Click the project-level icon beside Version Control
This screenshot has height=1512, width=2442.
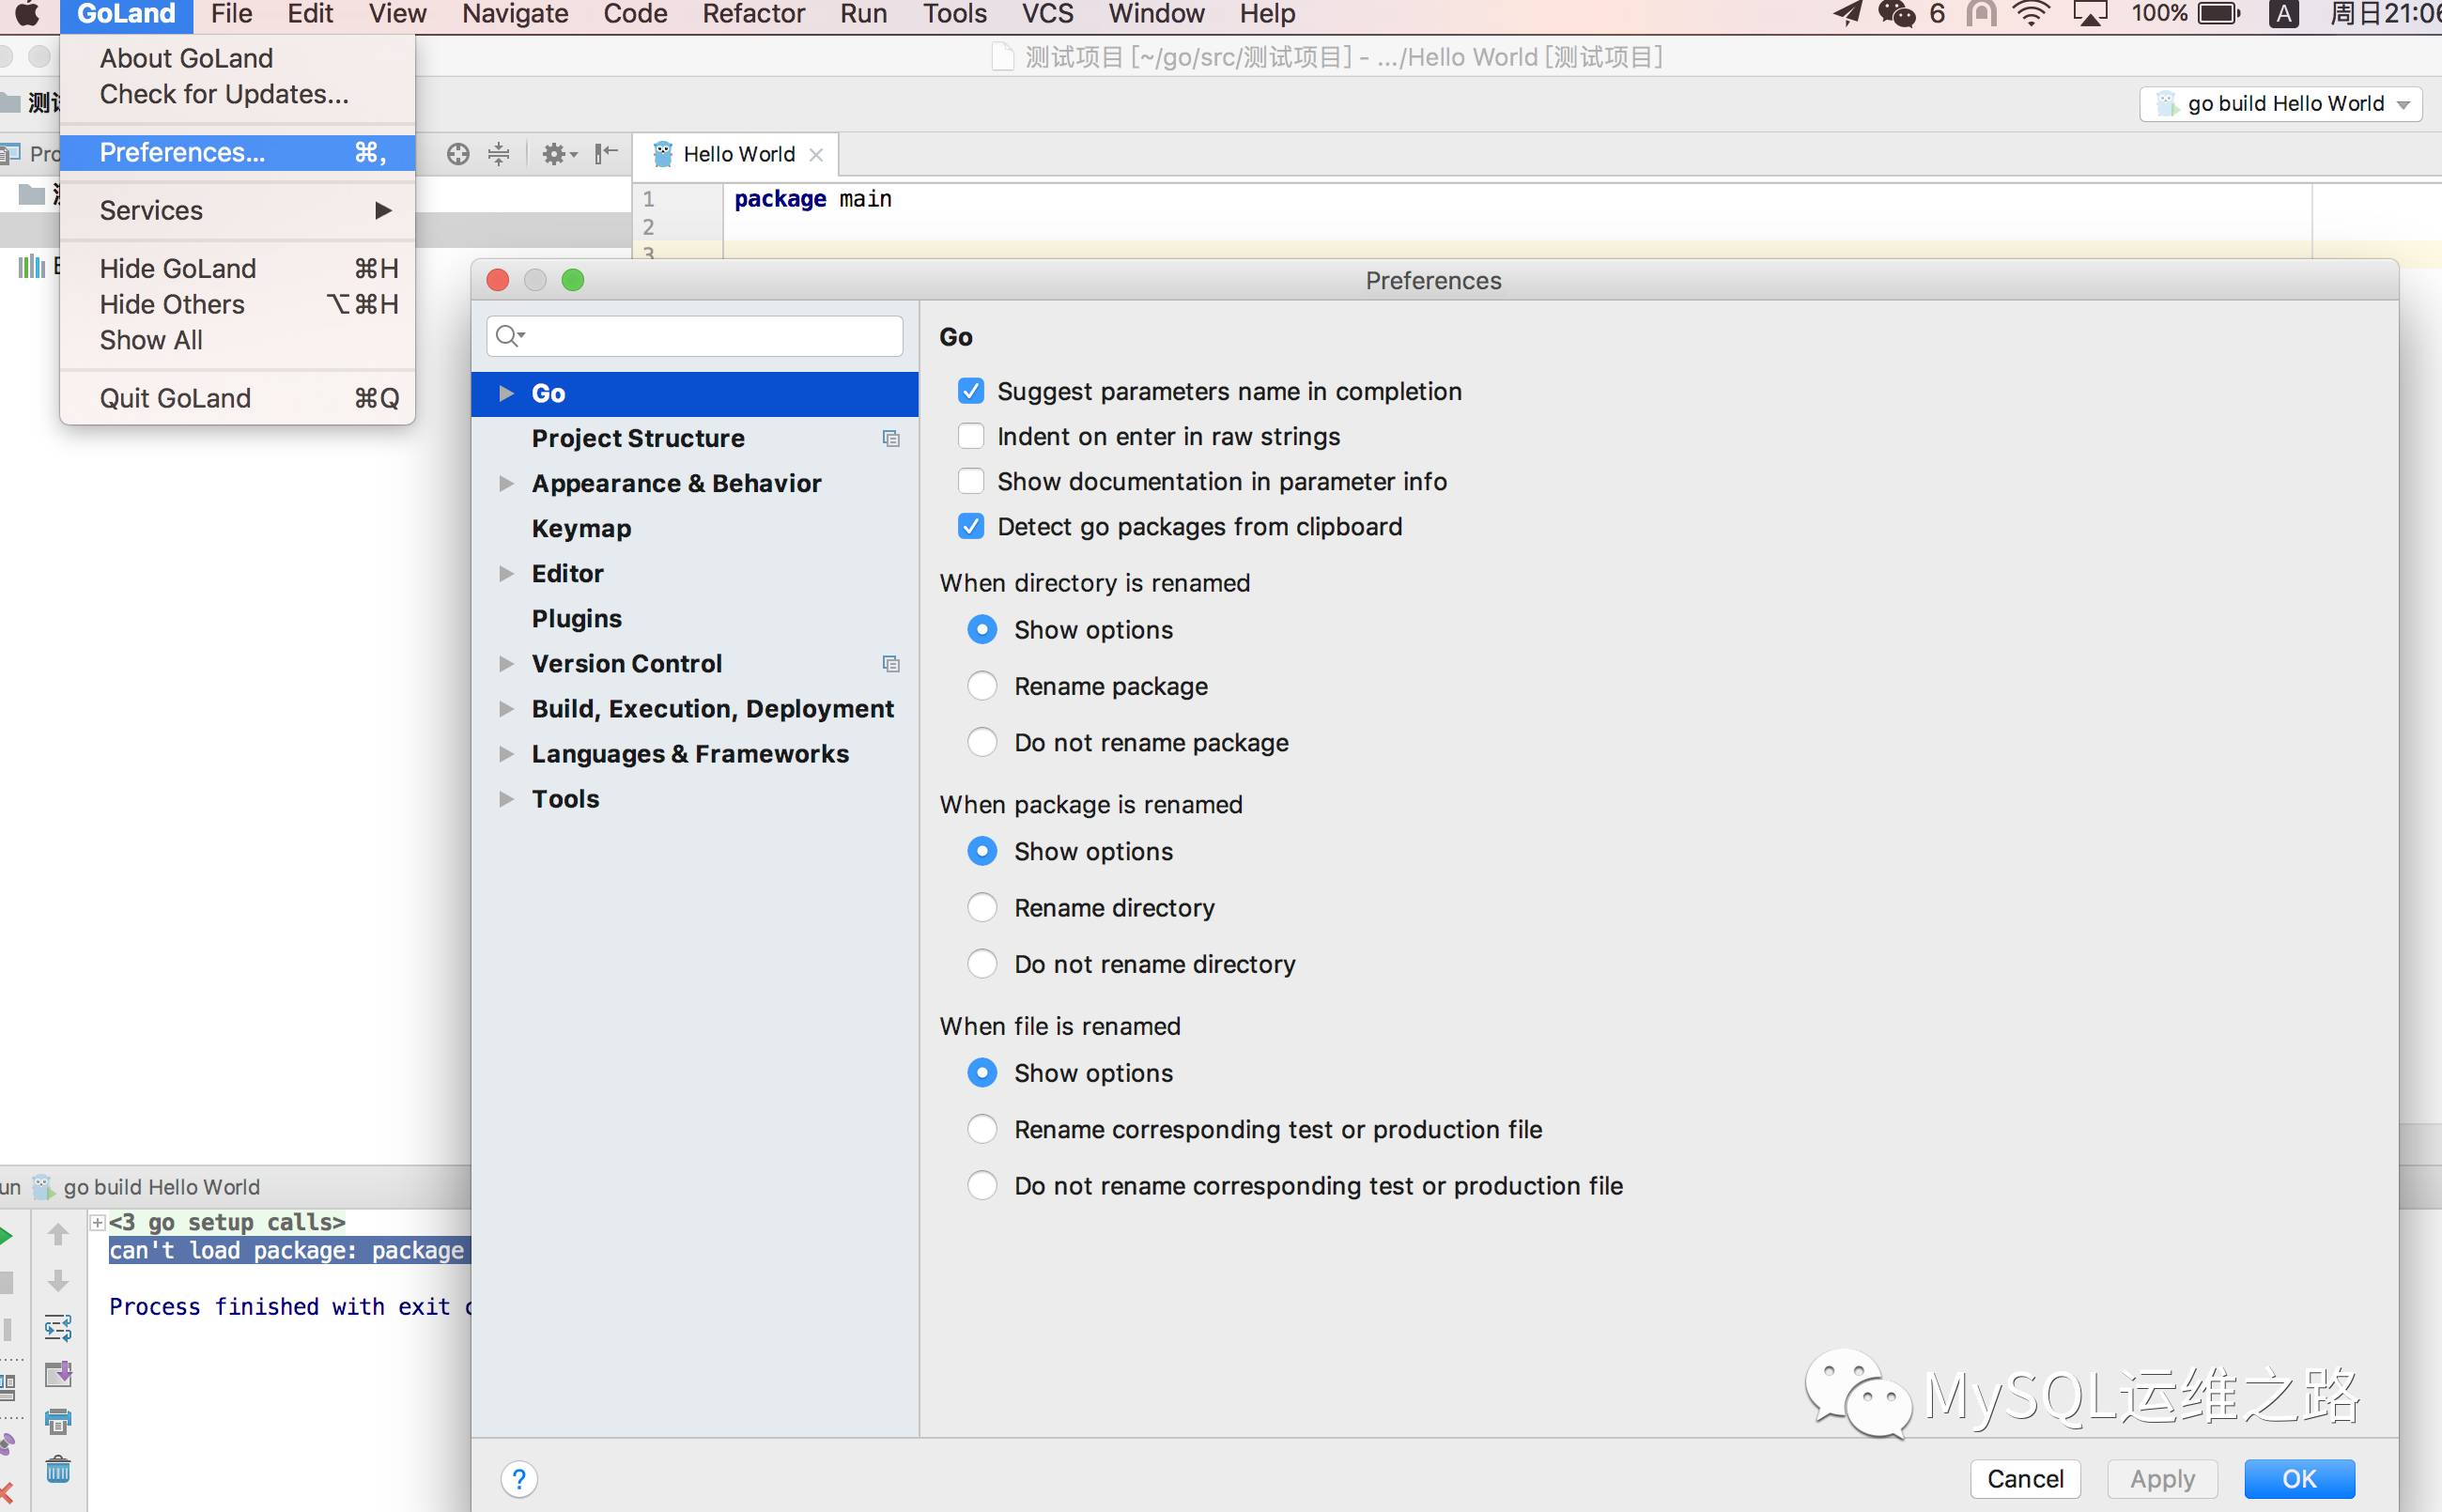[x=891, y=664]
